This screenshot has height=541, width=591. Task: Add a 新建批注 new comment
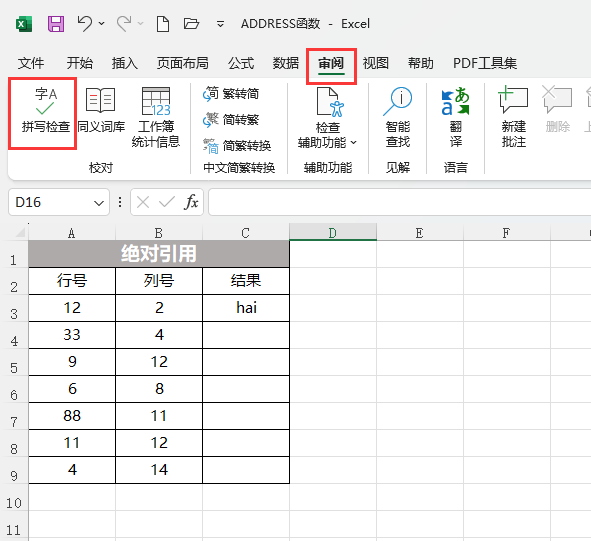513,117
